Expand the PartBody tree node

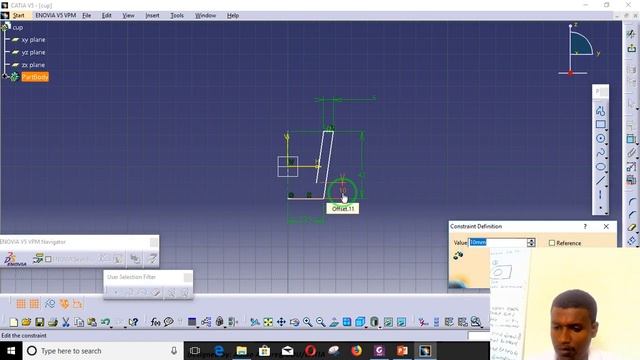(x=5, y=76)
